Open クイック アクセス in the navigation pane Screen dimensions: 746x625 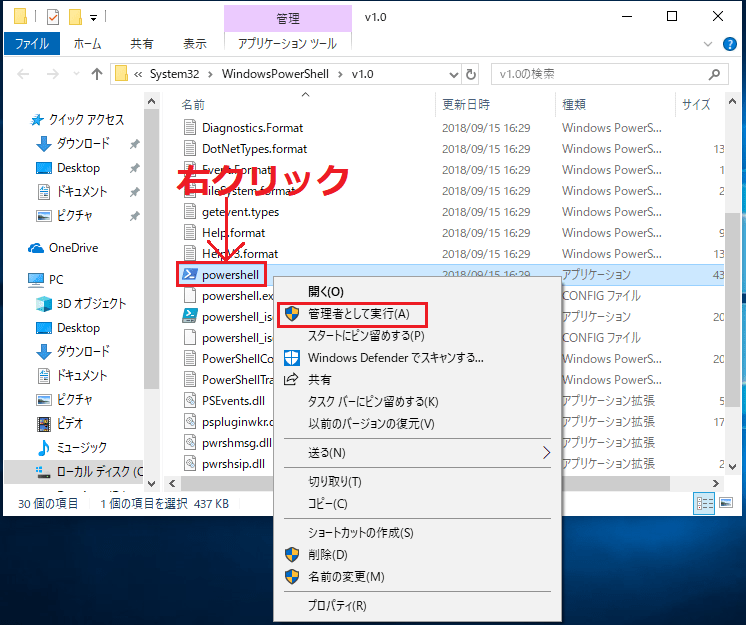pos(86,119)
